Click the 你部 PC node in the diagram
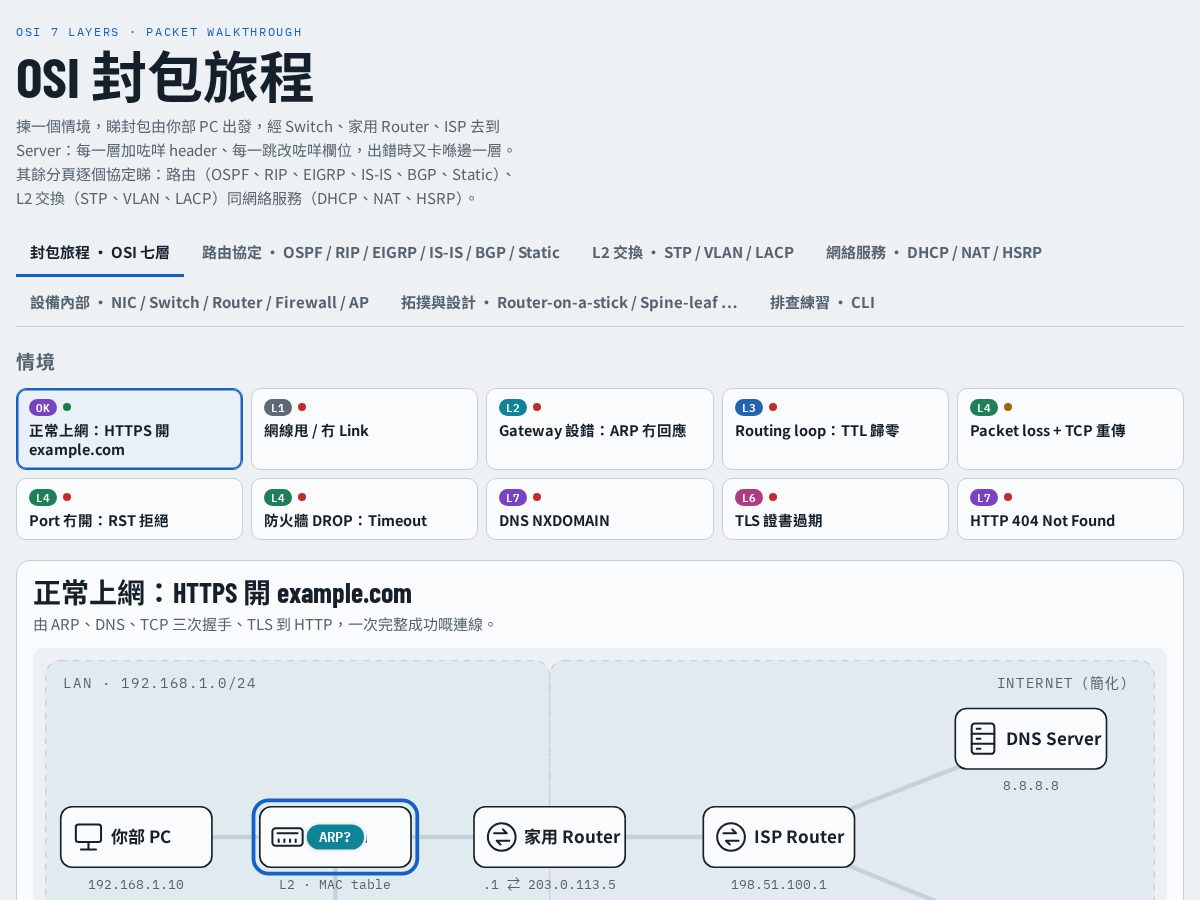The width and height of the screenshot is (1200, 900). pos(136,837)
